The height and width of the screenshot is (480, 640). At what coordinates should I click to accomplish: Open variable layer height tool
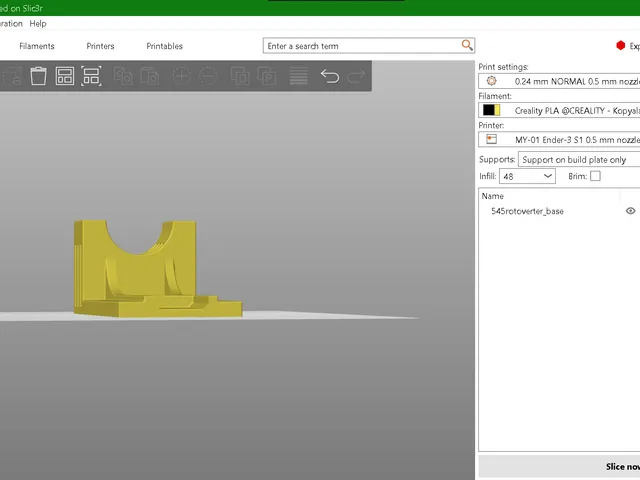click(x=298, y=76)
